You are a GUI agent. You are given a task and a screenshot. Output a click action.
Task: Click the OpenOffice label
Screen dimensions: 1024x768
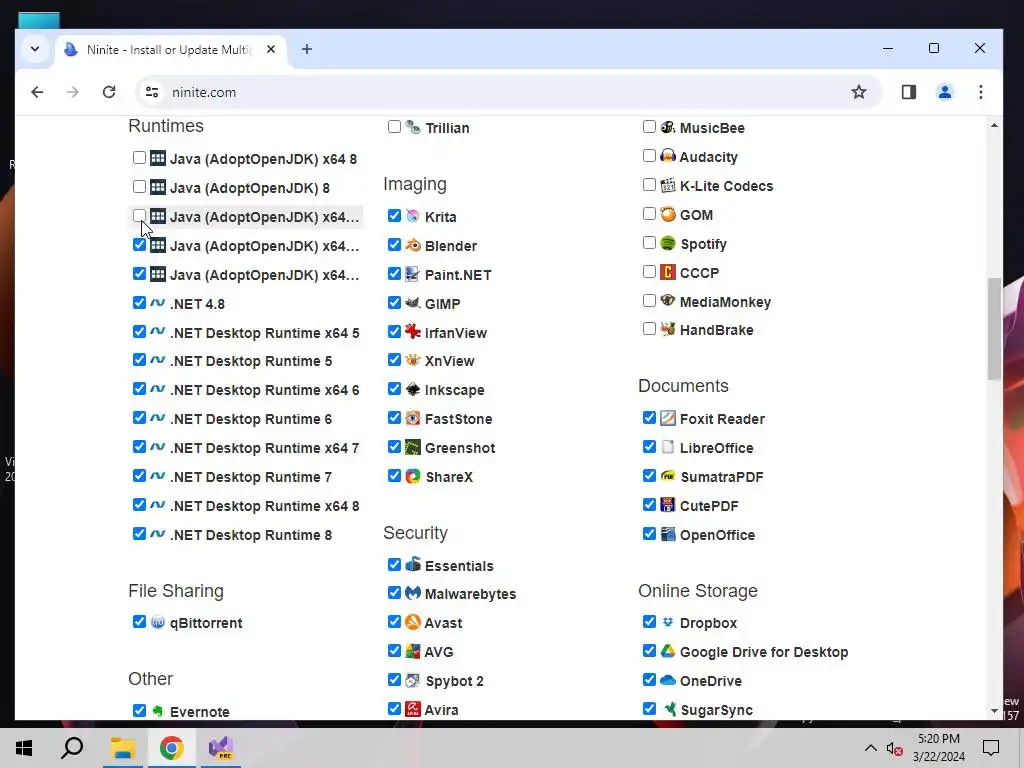[717, 535]
